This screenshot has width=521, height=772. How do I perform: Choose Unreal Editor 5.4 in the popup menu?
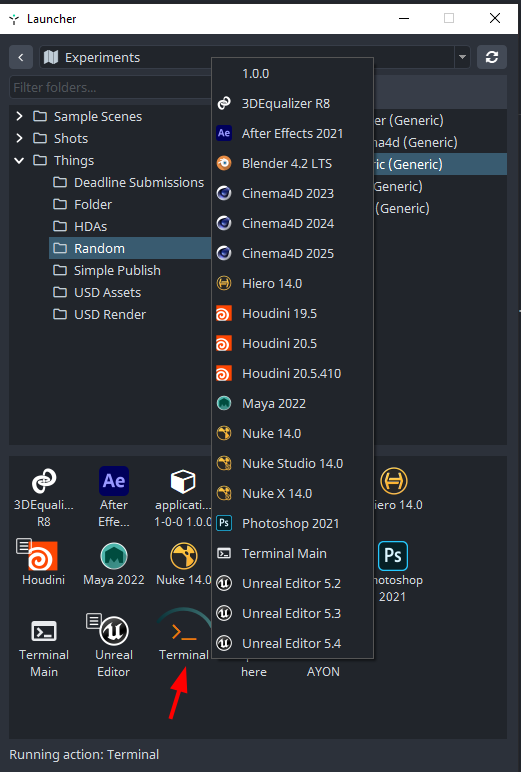pos(293,644)
